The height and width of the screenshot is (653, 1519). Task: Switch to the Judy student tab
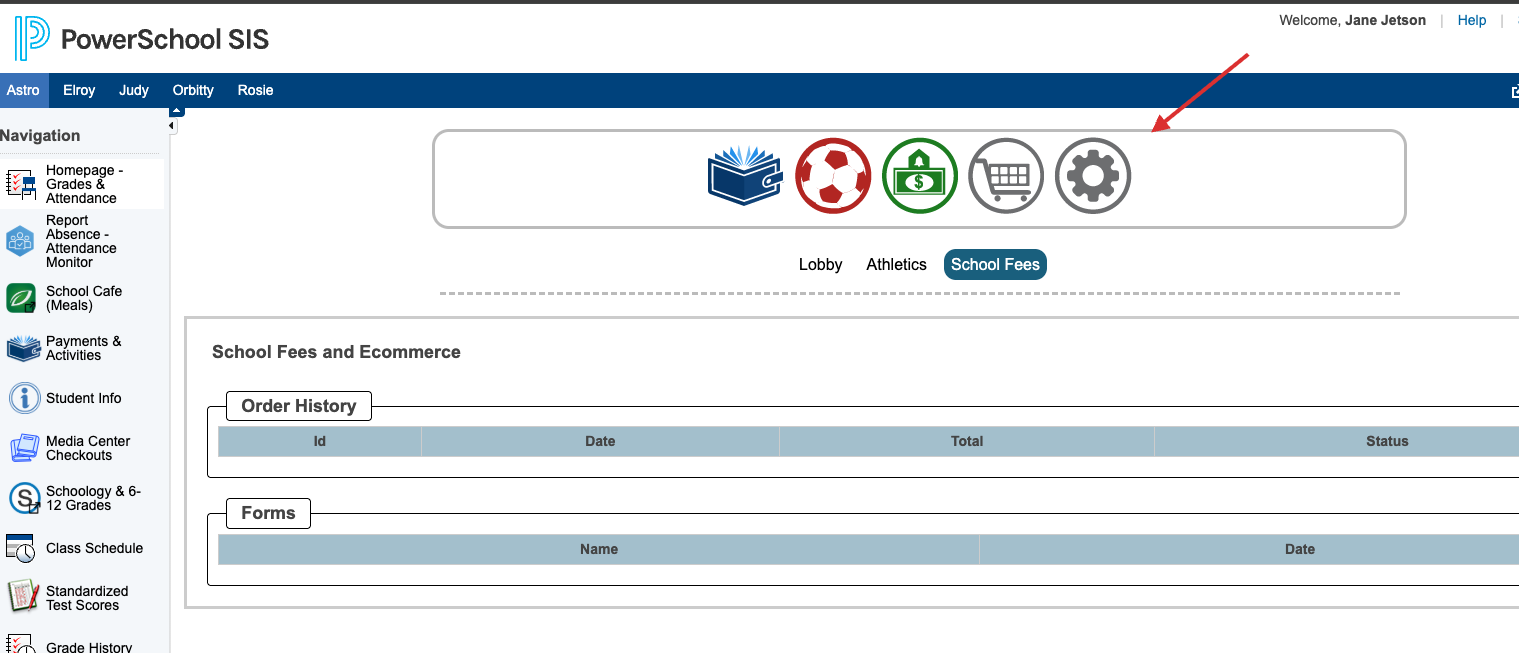click(134, 90)
